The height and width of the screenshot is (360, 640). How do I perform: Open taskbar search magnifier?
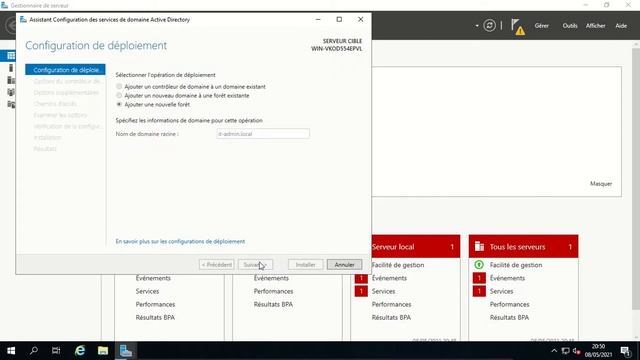pos(34,351)
